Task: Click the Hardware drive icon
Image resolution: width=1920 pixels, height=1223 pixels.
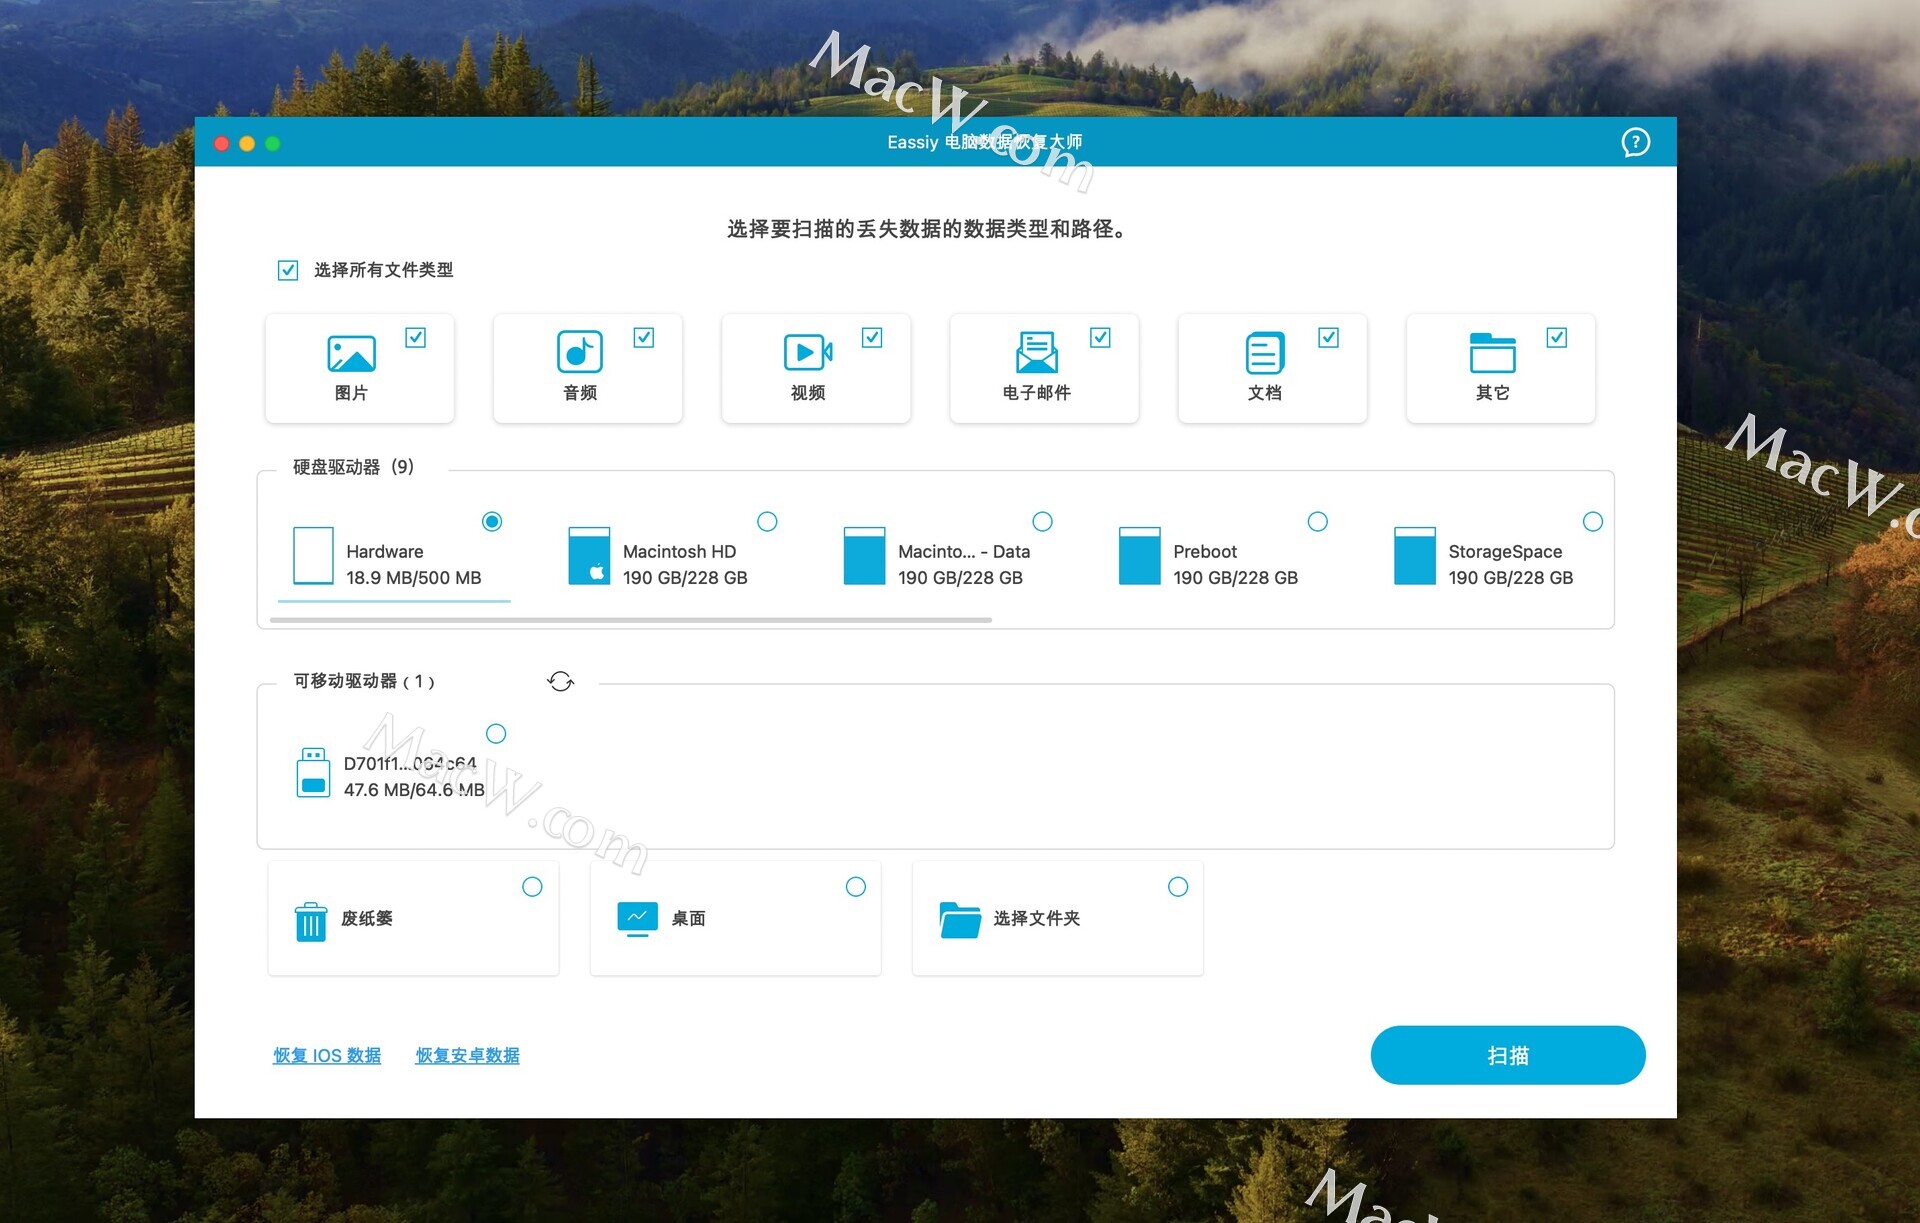Action: 313,555
